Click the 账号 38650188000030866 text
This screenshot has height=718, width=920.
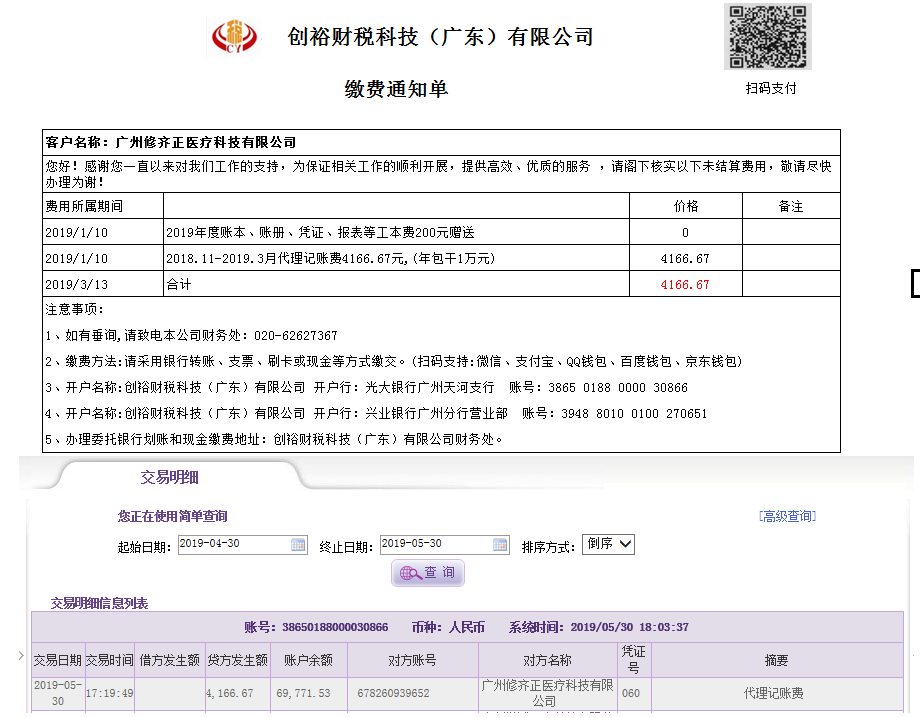click(316, 627)
